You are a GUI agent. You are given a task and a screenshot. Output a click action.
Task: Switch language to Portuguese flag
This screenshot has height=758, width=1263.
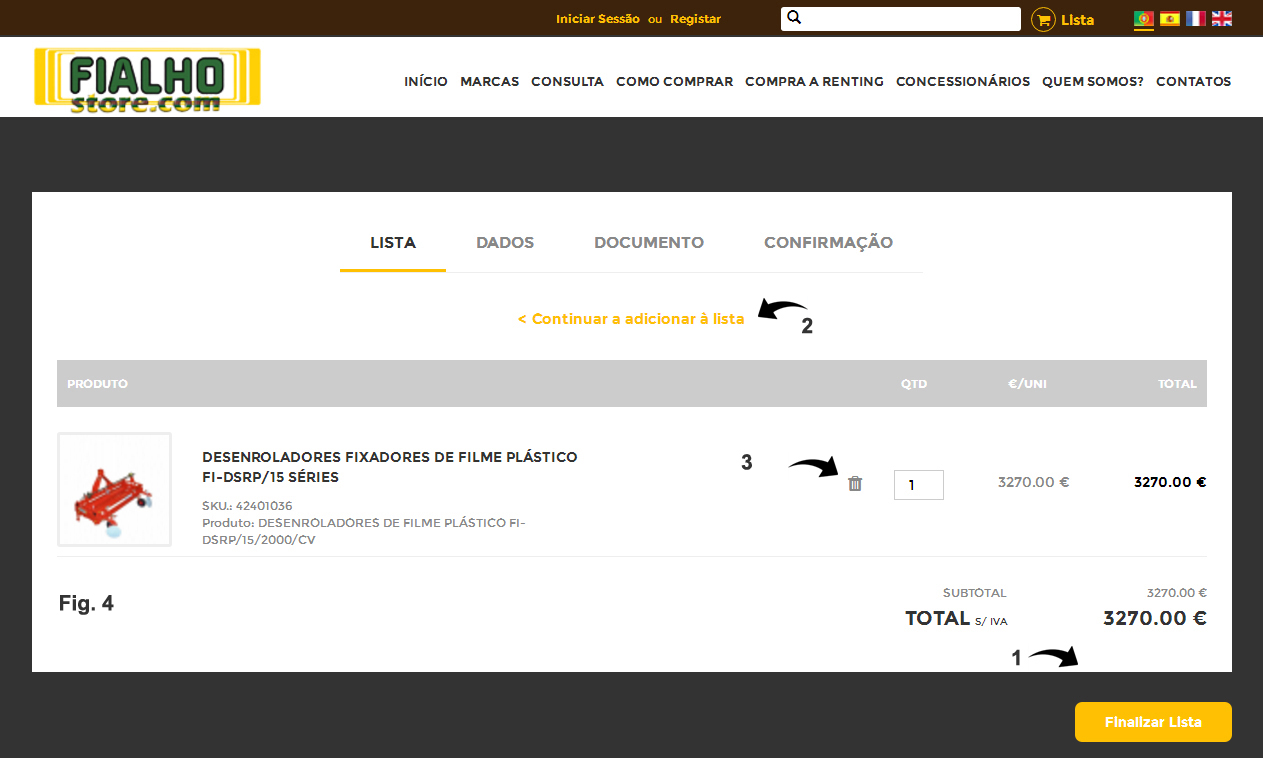(1143, 18)
